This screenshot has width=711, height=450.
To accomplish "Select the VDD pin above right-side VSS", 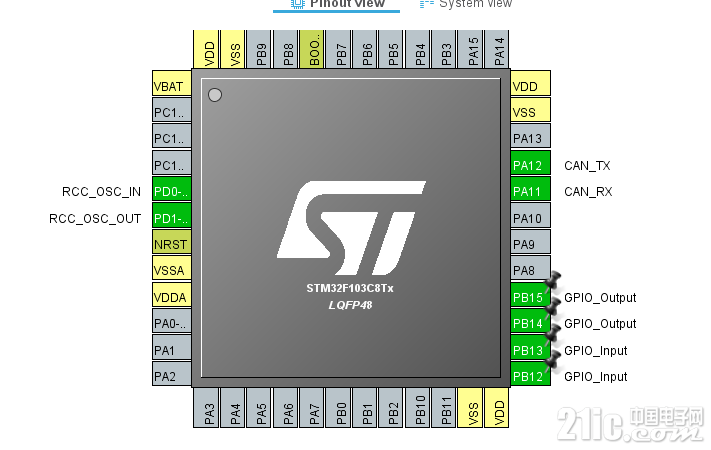I will click(x=531, y=83).
